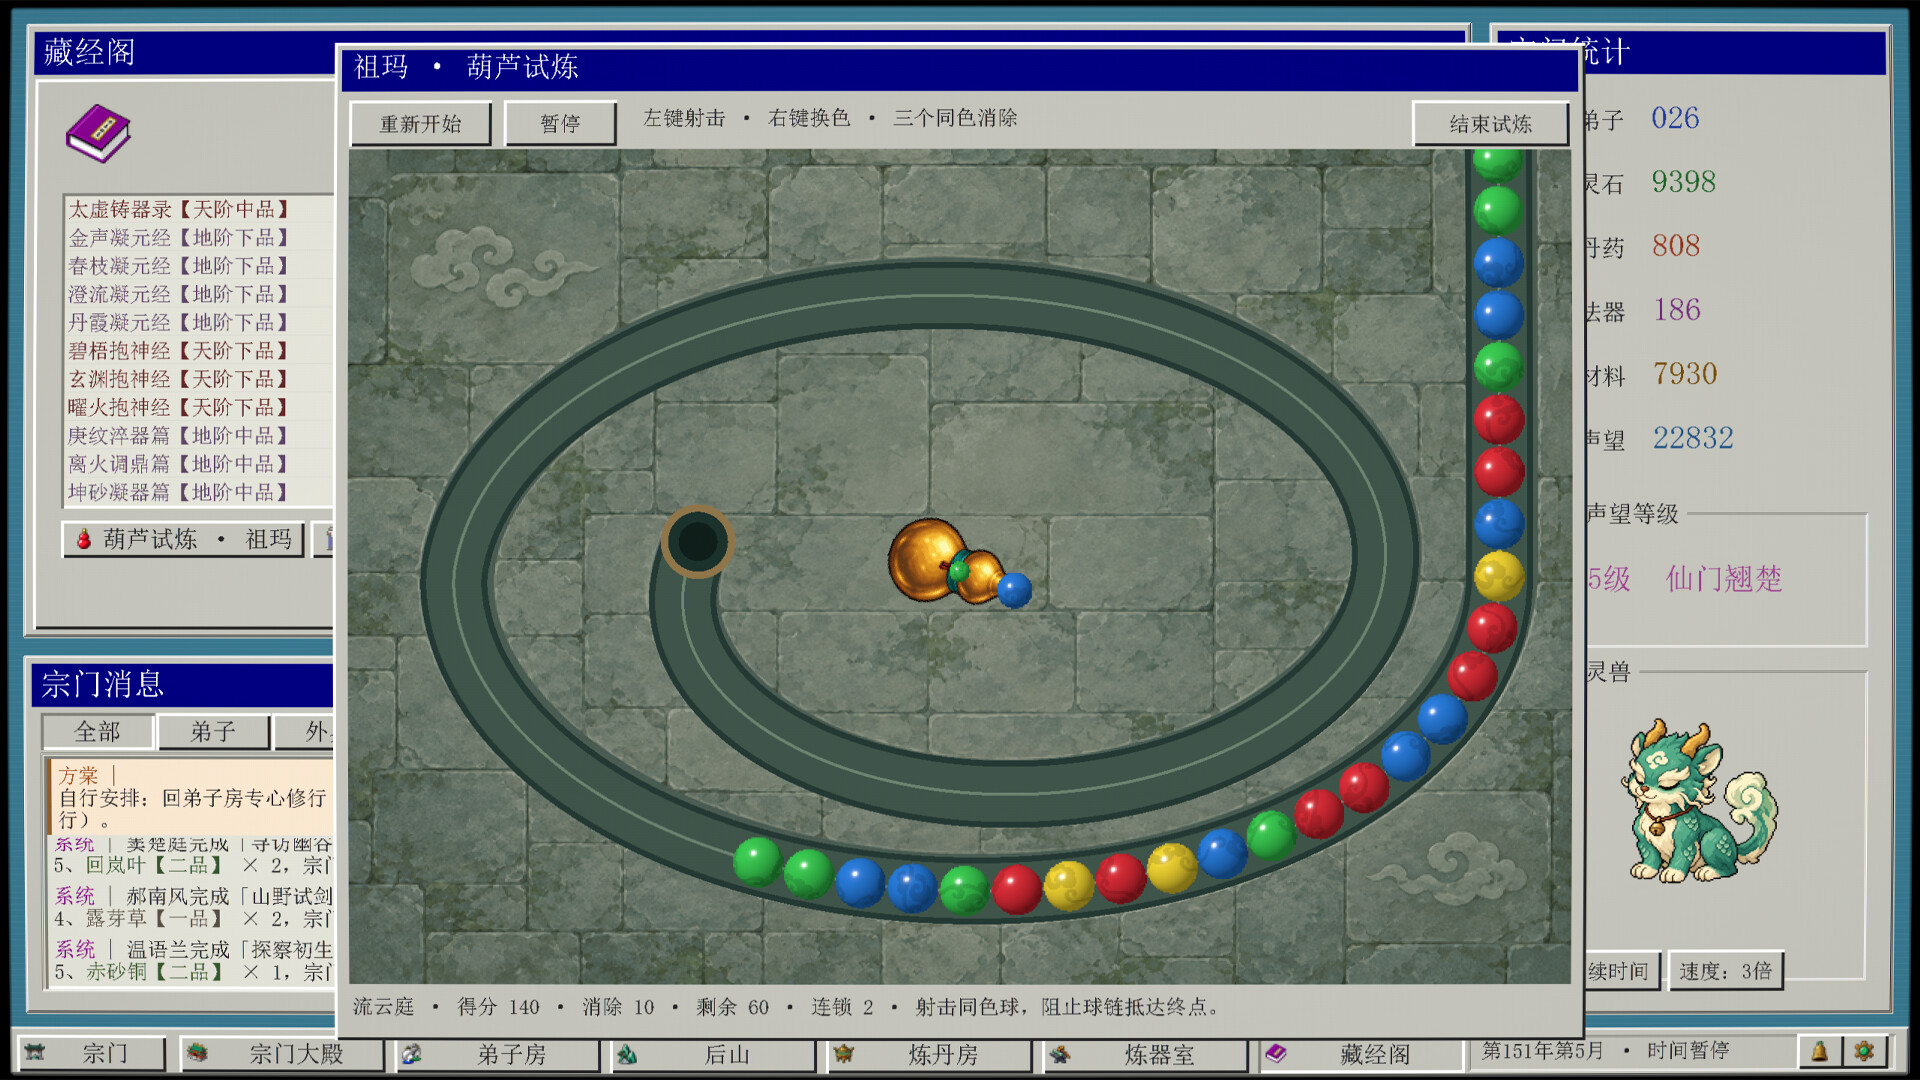Click the blue loaded ball at the gourd tip
The width and height of the screenshot is (1920, 1080).
pyautogui.click(x=1014, y=590)
